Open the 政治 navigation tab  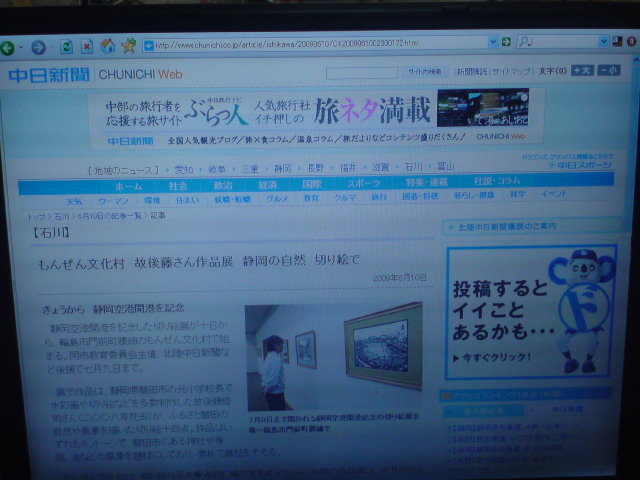tap(223, 185)
